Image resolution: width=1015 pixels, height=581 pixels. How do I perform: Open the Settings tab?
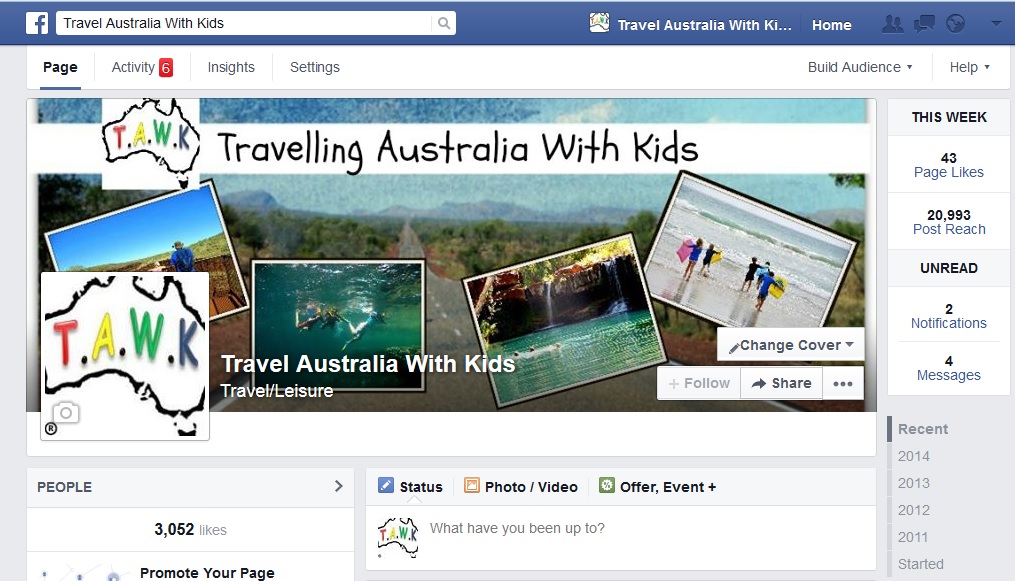point(315,67)
